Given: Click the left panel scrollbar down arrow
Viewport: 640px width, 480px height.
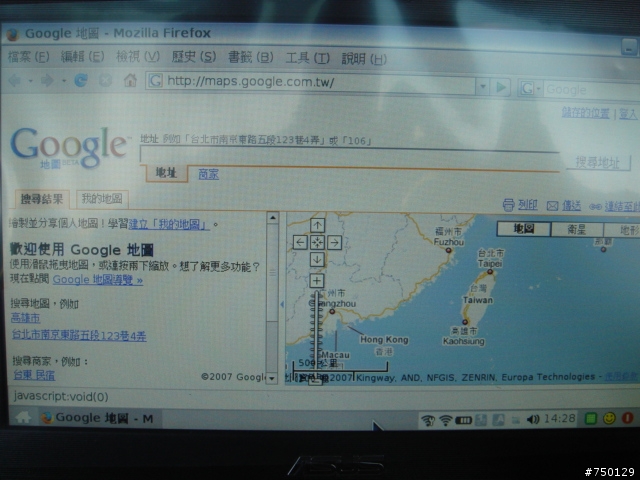Looking at the screenshot, I should pos(272,378).
